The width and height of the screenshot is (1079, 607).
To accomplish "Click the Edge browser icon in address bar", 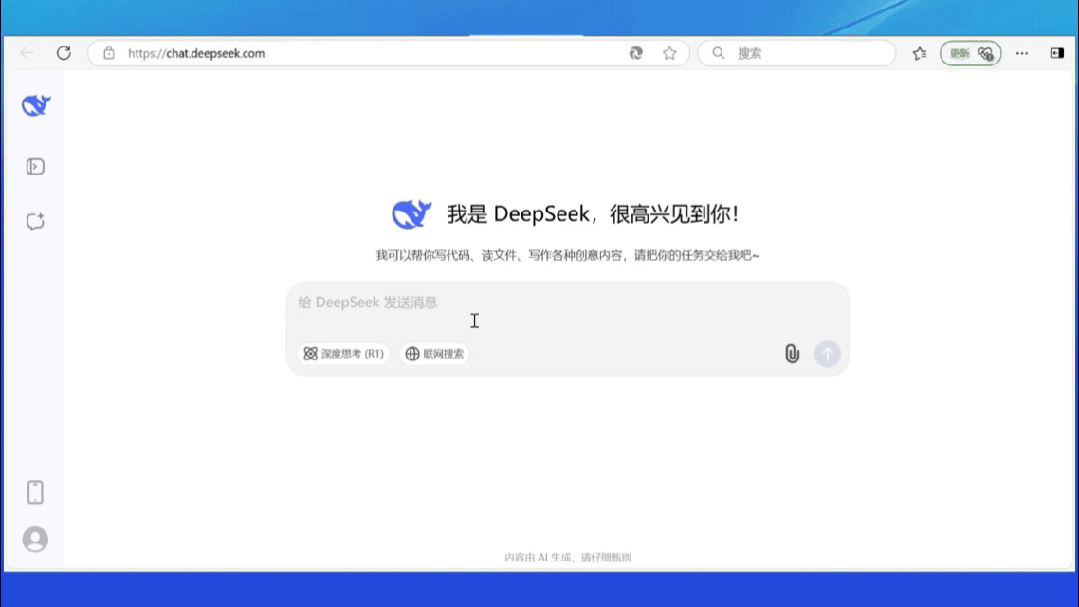I will (636, 53).
